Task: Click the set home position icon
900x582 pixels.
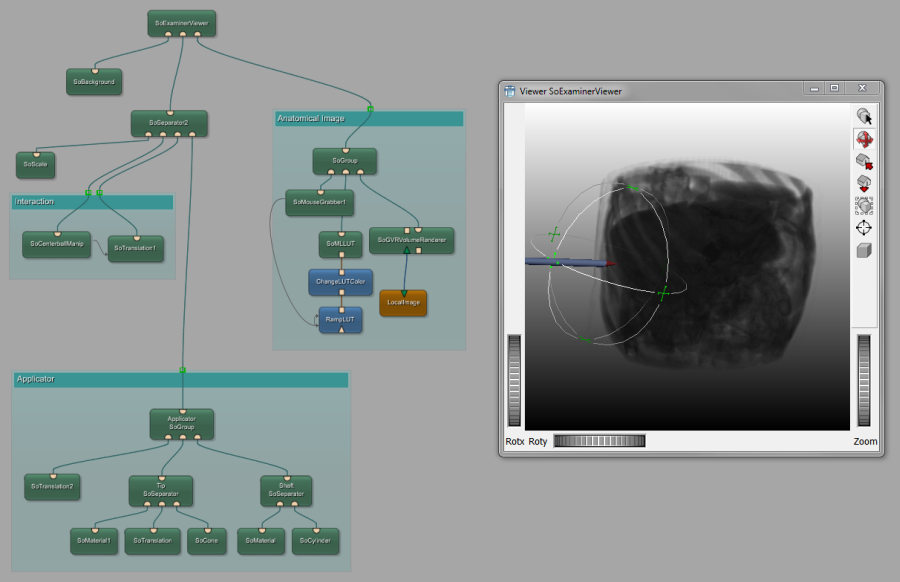Action: [x=864, y=161]
